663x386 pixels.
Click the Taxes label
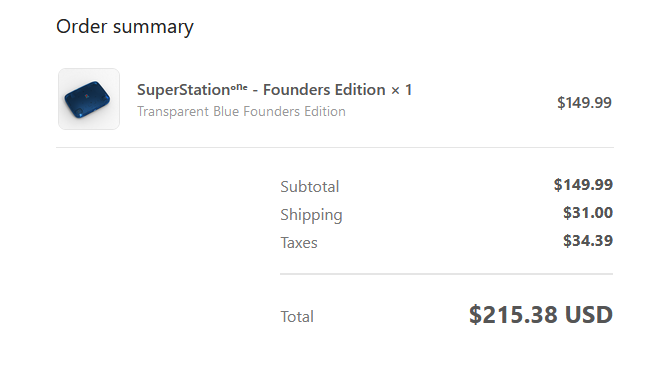click(299, 243)
